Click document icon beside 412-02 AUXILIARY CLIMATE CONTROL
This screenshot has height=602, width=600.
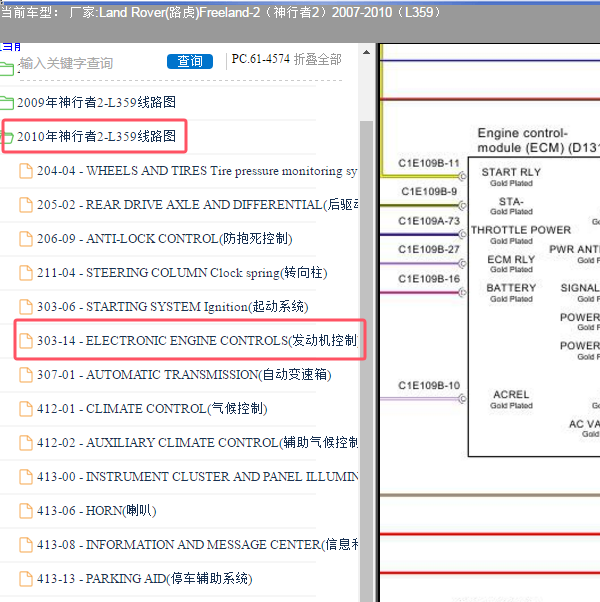pyautogui.click(x=26, y=443)
